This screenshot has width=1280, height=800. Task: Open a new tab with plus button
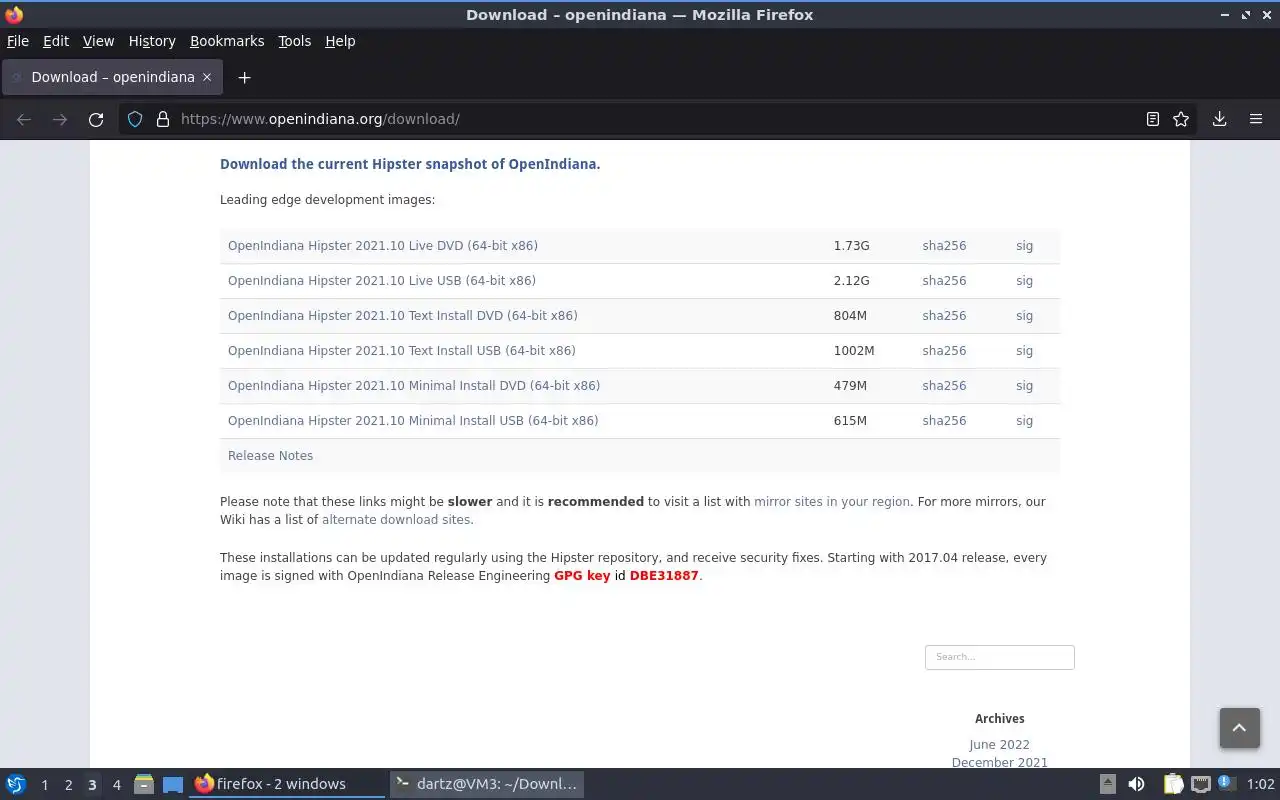tap(244, 77)
